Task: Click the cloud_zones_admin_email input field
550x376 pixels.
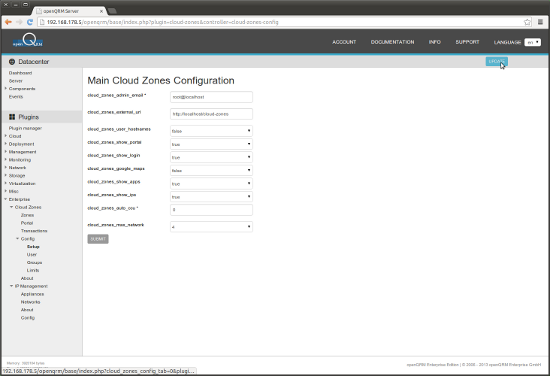Action: 211,97
